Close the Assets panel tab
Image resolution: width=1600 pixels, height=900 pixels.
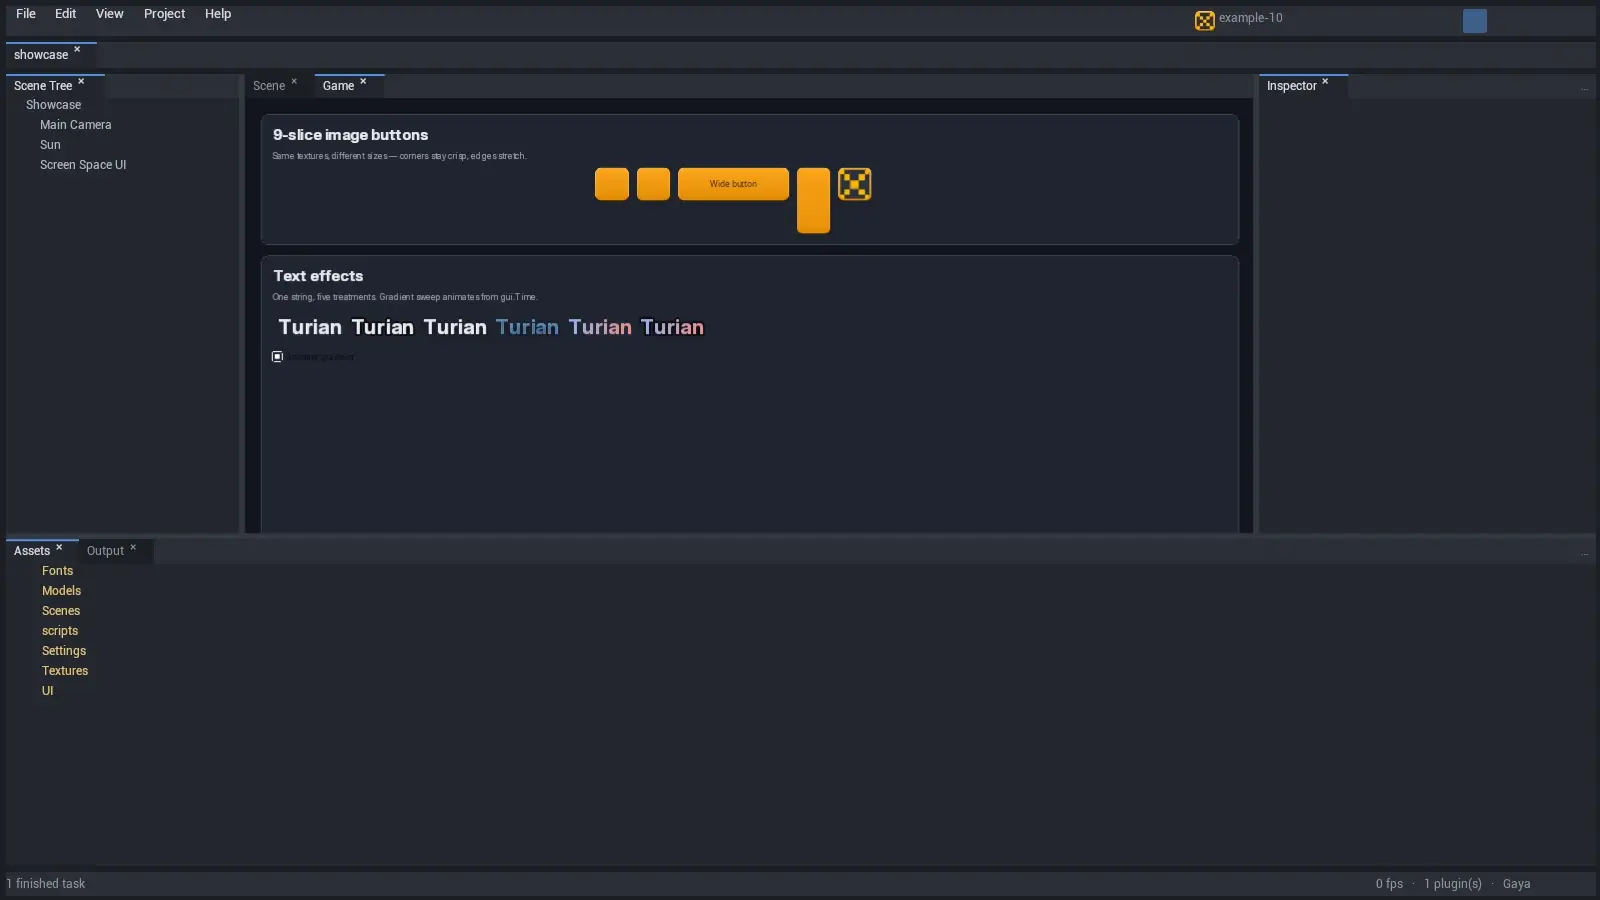(59, 547)
